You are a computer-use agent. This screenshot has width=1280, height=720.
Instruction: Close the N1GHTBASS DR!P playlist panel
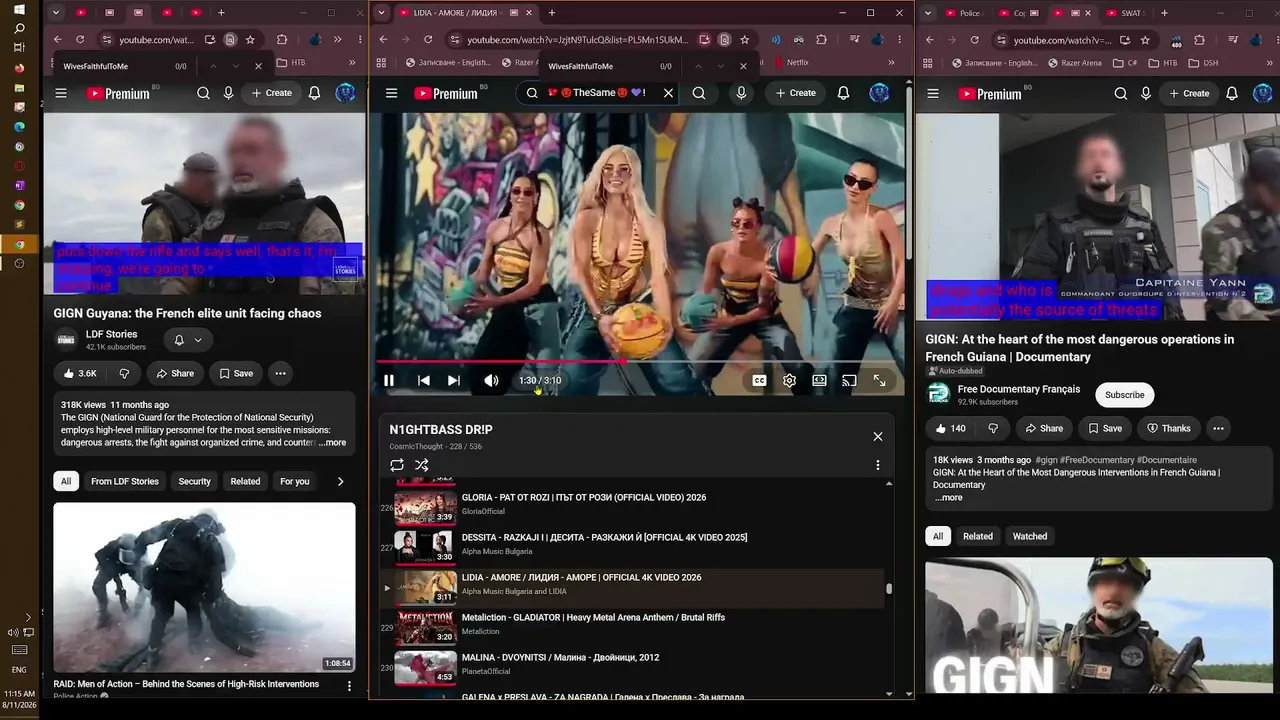pyautogui.click(x=878, y=437)
